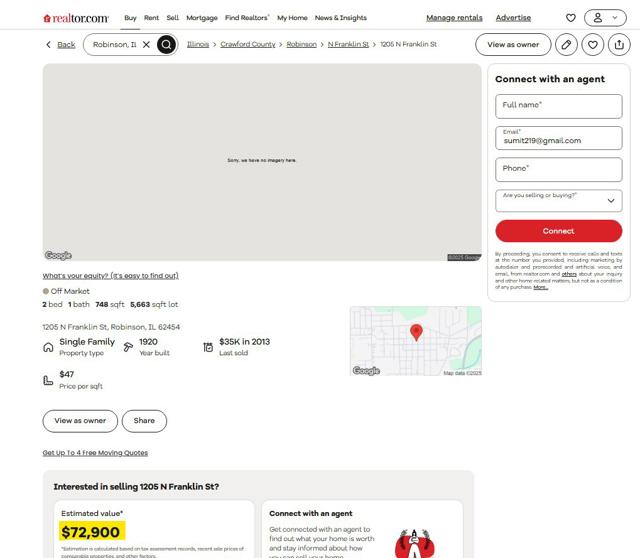The height and width of the screenshot is (558, 640).
Task: Open the Mortgage menu
Action: click(x=202, y=18)
